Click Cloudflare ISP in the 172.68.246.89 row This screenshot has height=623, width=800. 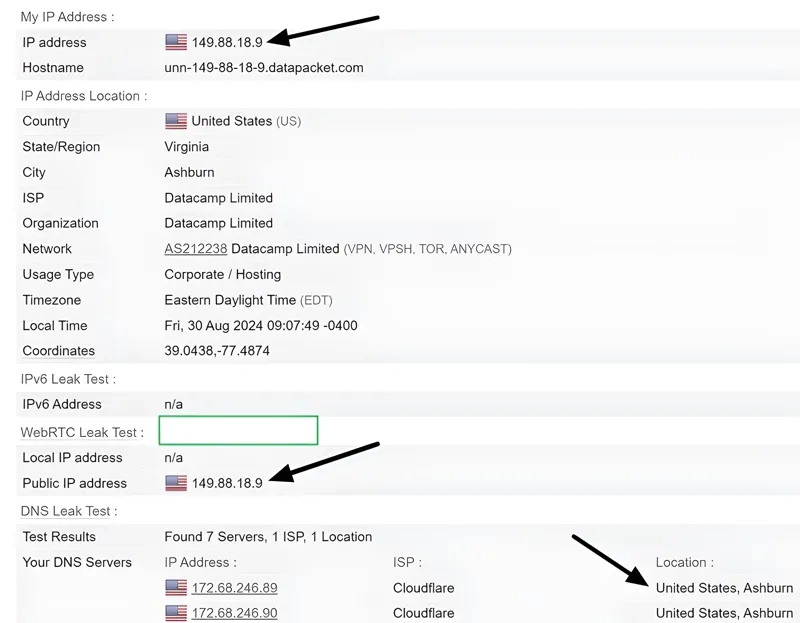[423, 588]
